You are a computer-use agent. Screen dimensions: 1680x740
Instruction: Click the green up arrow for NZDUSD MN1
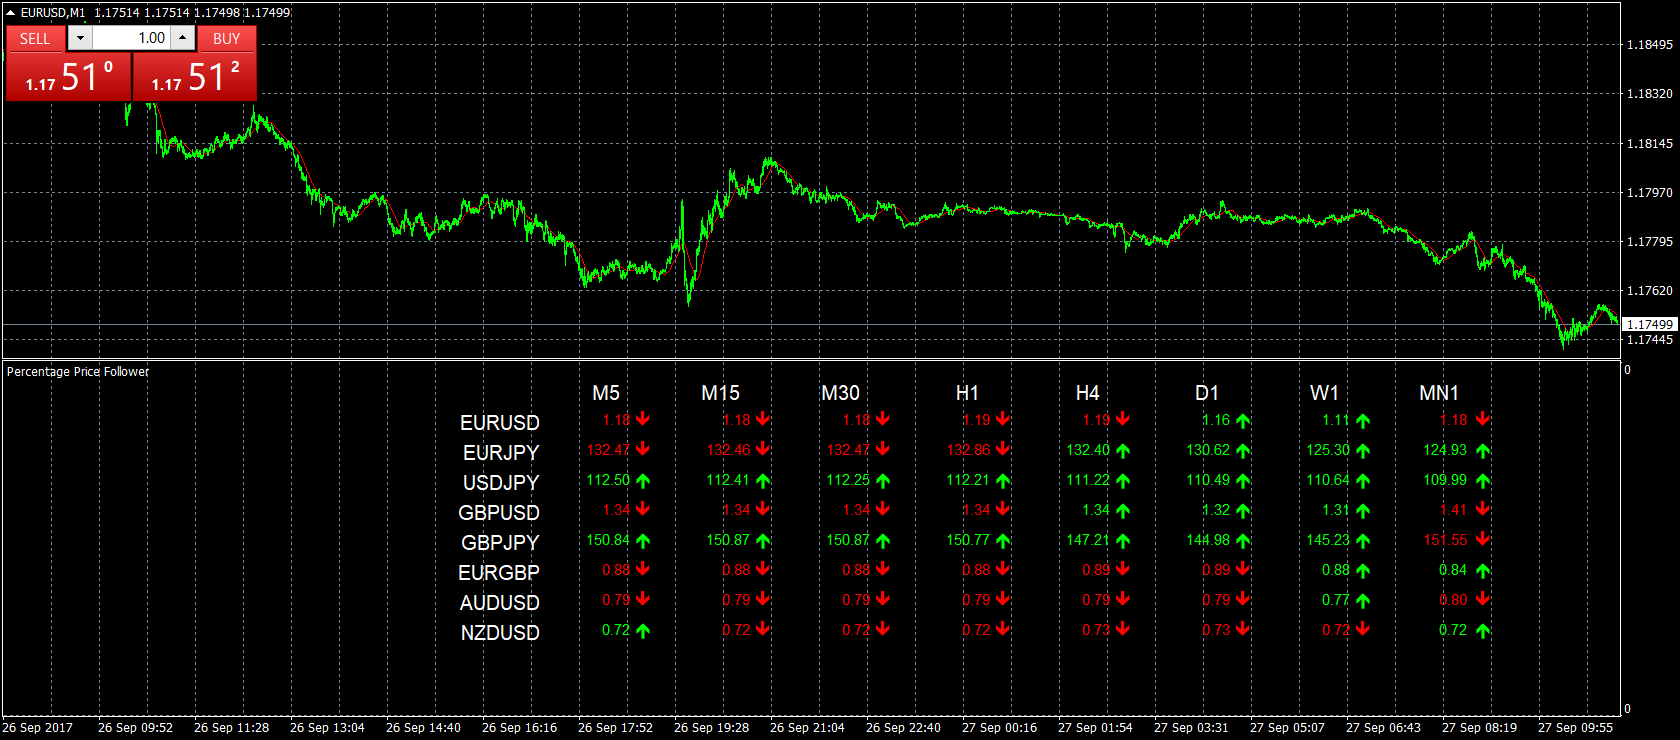(x=1483, y=631)
